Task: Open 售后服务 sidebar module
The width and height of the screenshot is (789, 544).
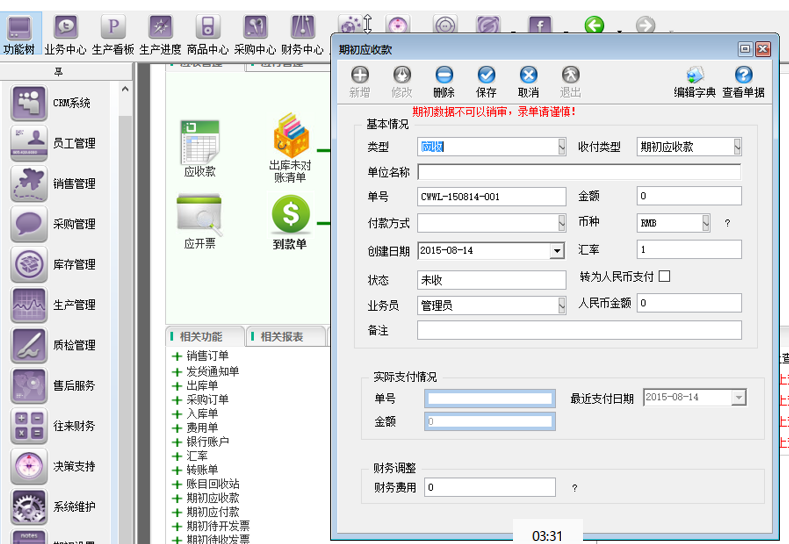Action: point(53,385)
